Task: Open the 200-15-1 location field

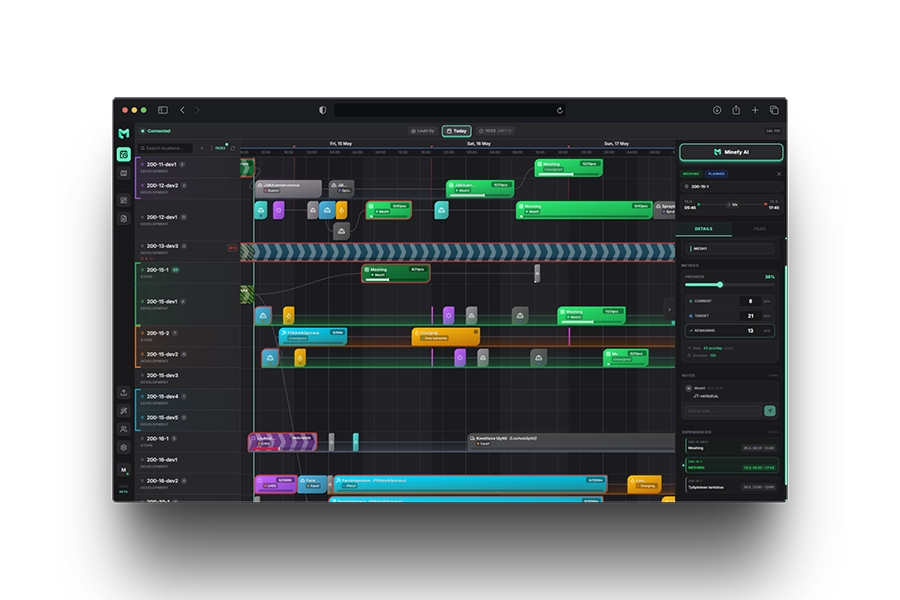Action: click(x=731, y=187)
